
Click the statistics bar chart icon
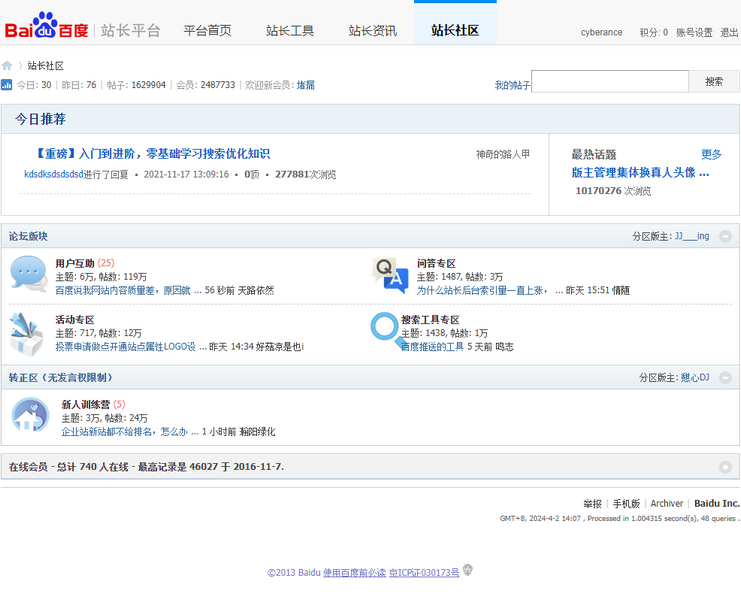(7, 85)
